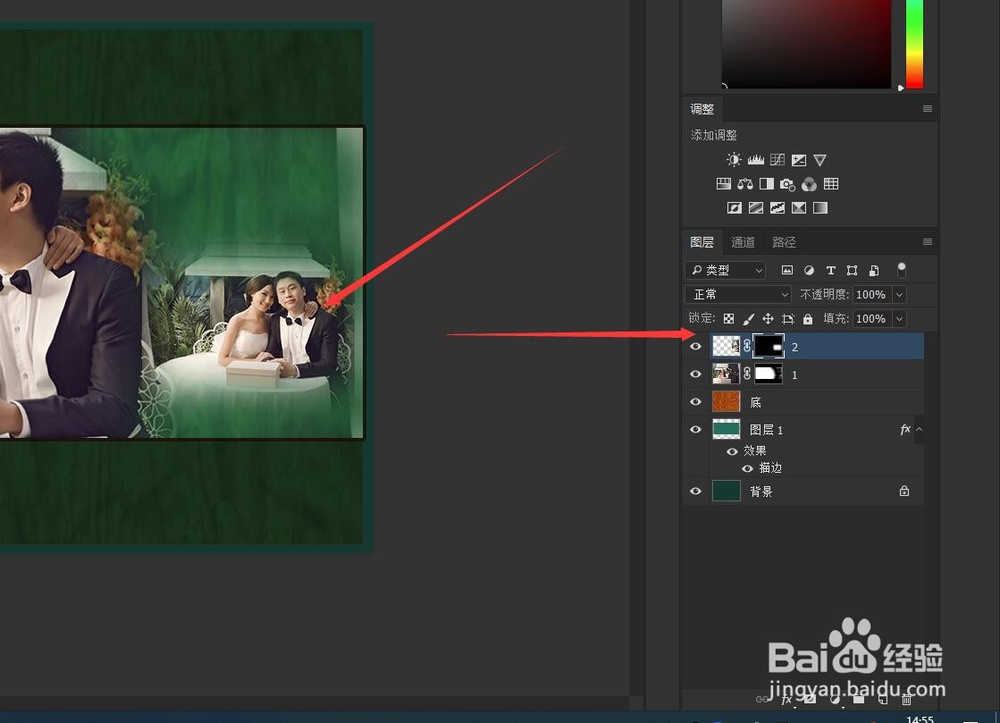Add an Invert adjustment
This screenshot has height=723, width=1000.
[735, 207]
